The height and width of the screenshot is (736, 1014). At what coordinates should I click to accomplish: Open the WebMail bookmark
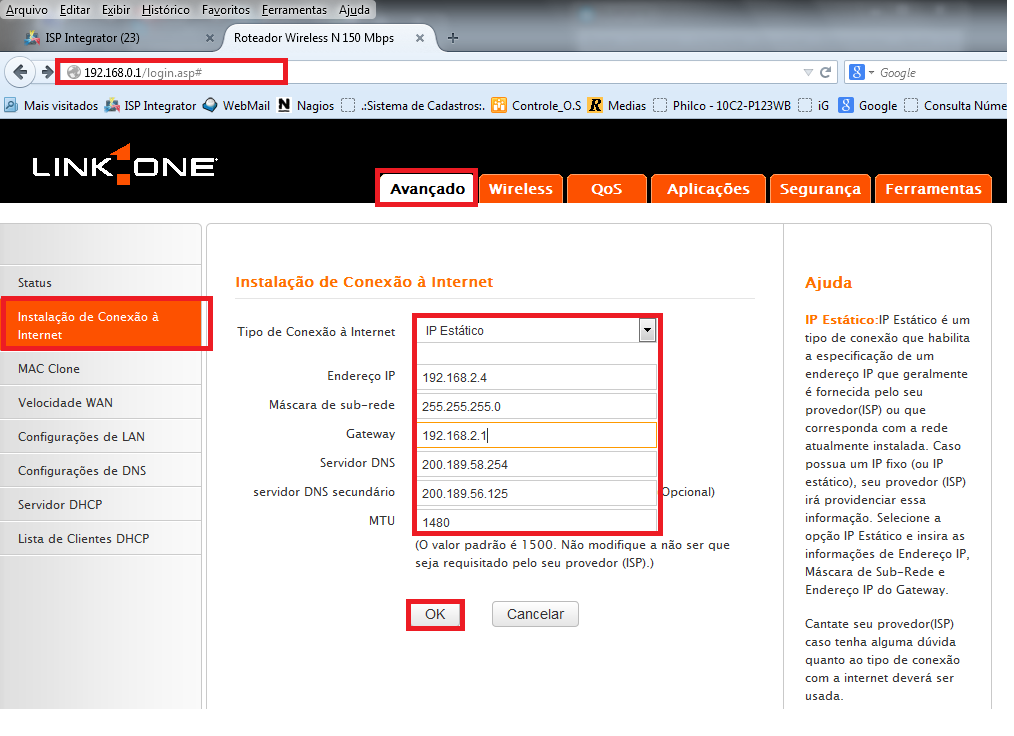[x=236, y=105]
